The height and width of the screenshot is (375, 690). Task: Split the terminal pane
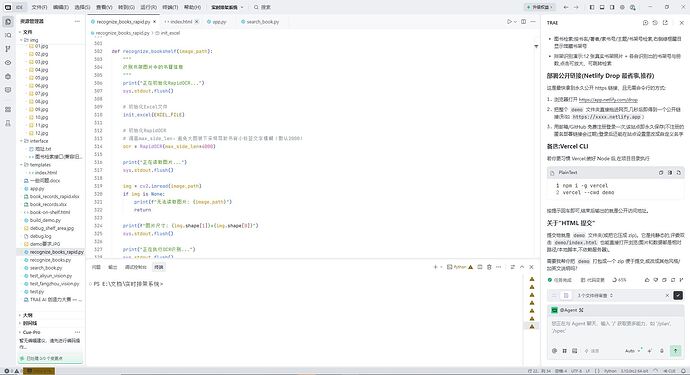coord(480,267)
